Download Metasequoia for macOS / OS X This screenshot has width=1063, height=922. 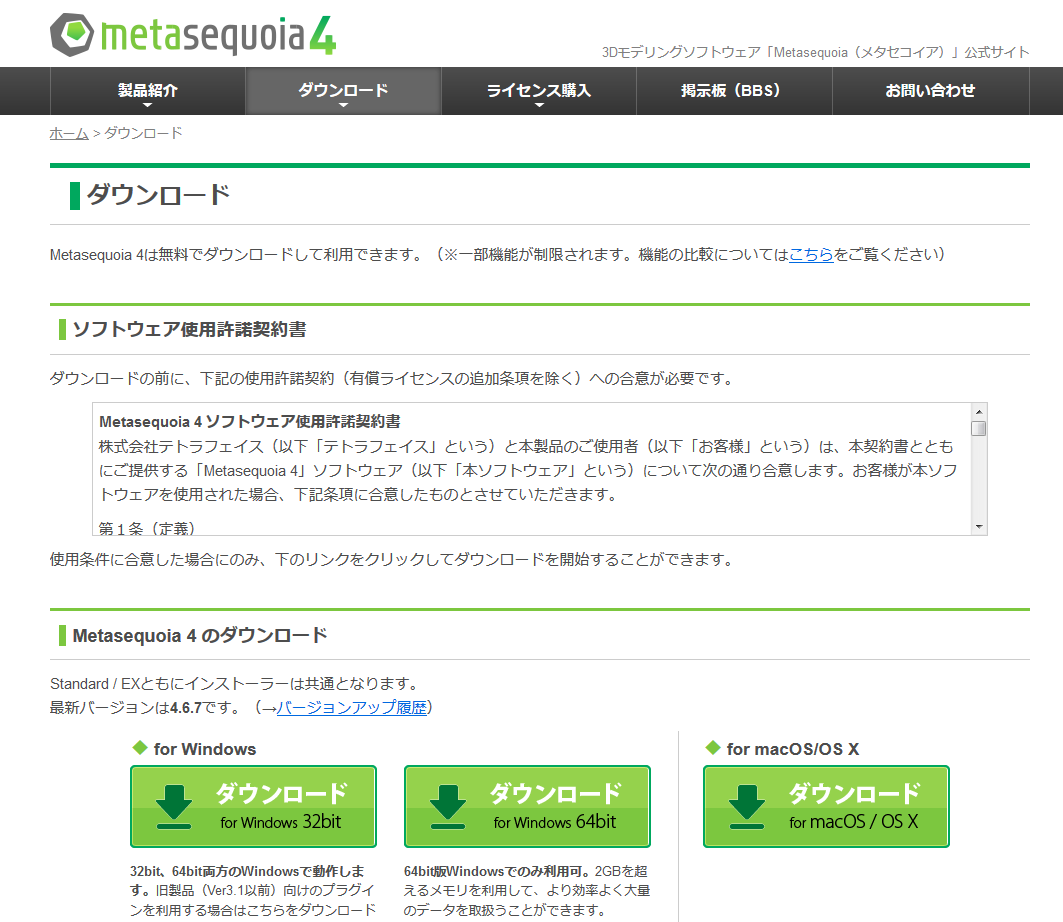point(826,807)
